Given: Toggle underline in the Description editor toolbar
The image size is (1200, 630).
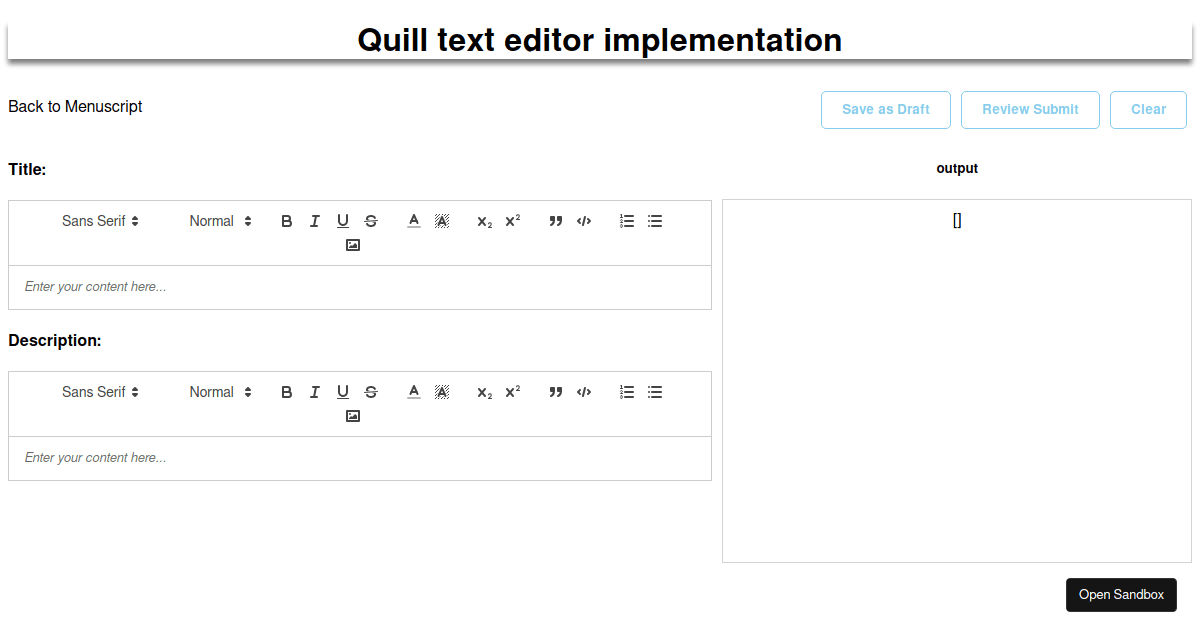Looking at the screenshot, I should (x=343, y=392).
